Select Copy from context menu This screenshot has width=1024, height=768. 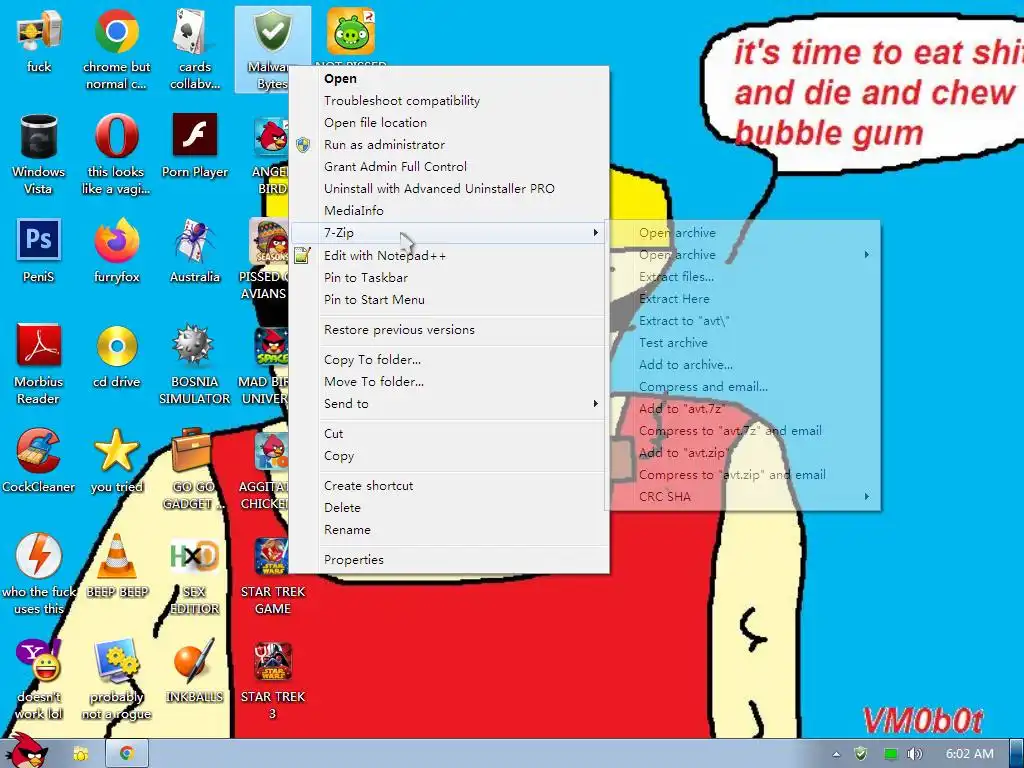[449, 456]
